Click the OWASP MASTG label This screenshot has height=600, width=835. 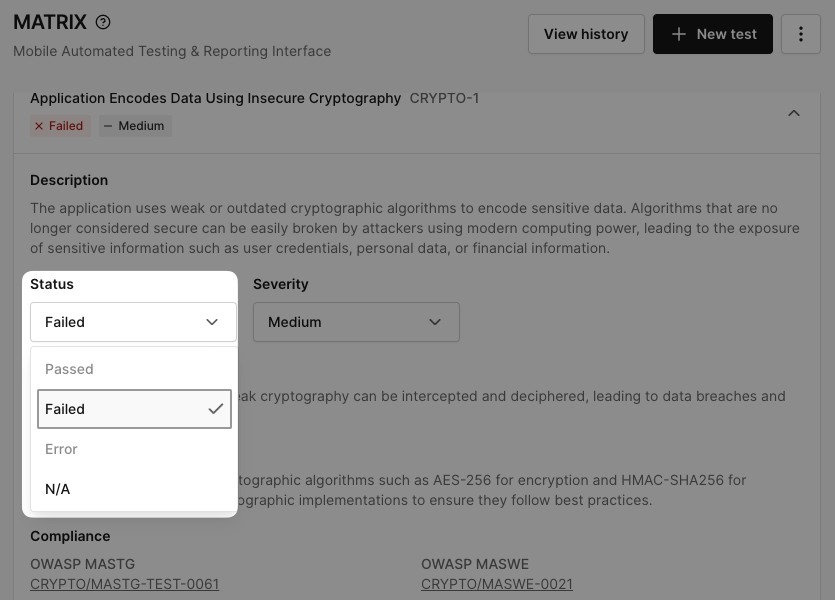point(83,564)
